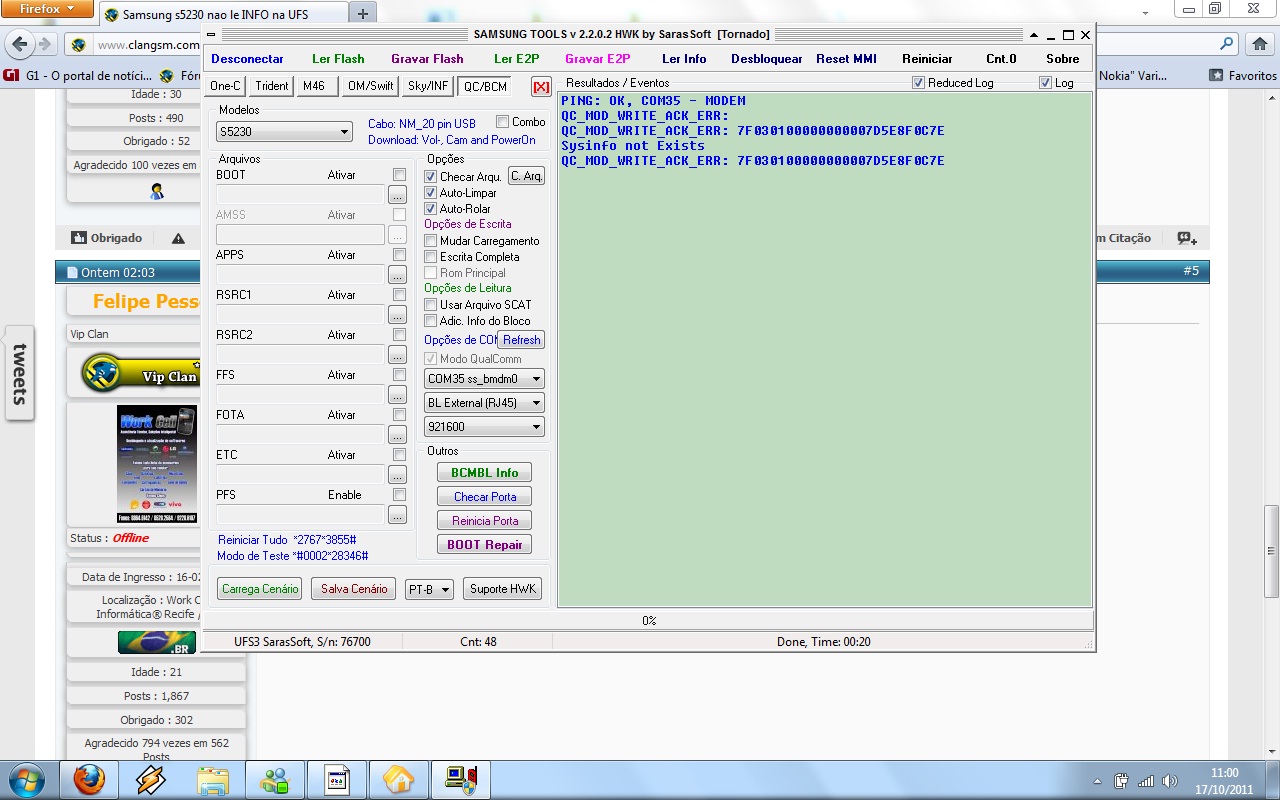Open a new Firefox tab with plus button

coord(363,13)
